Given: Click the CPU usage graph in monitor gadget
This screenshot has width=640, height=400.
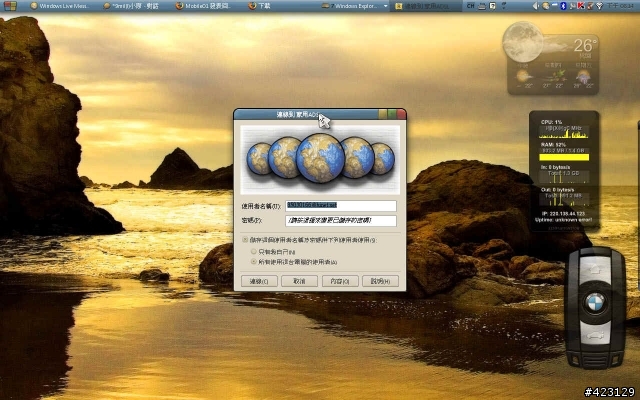Looking at the screenshot, I should click(x=564, y=132).
